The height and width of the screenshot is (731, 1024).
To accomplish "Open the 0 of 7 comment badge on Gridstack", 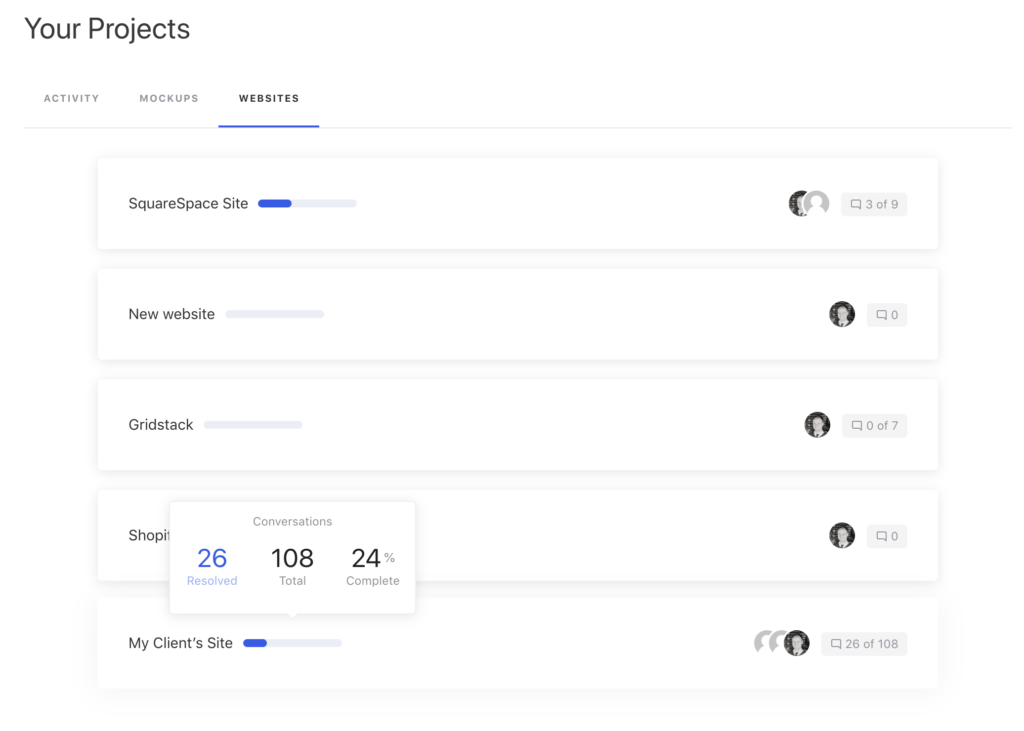I will coord(873,424).
